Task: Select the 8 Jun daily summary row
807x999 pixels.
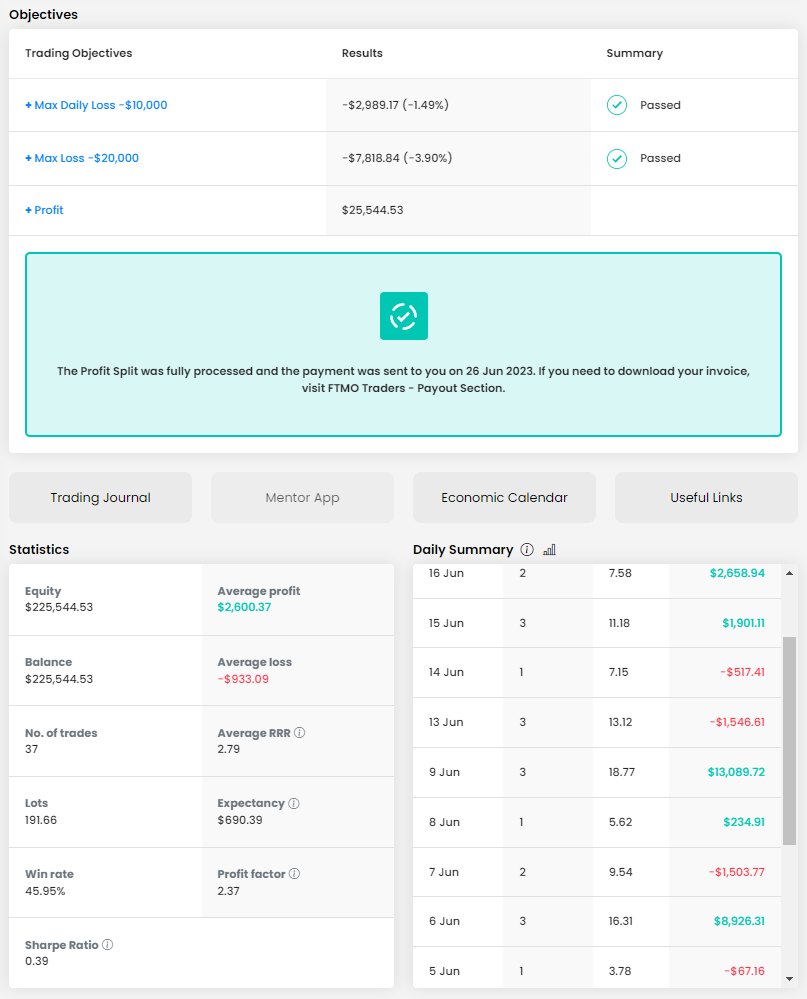Action: point(597,823)
